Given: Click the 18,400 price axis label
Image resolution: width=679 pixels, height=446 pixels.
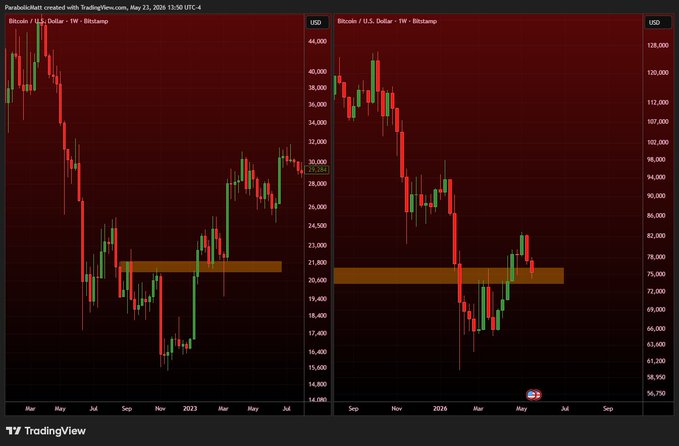Looking at the screenshot, I should click(x=317, y=316).
